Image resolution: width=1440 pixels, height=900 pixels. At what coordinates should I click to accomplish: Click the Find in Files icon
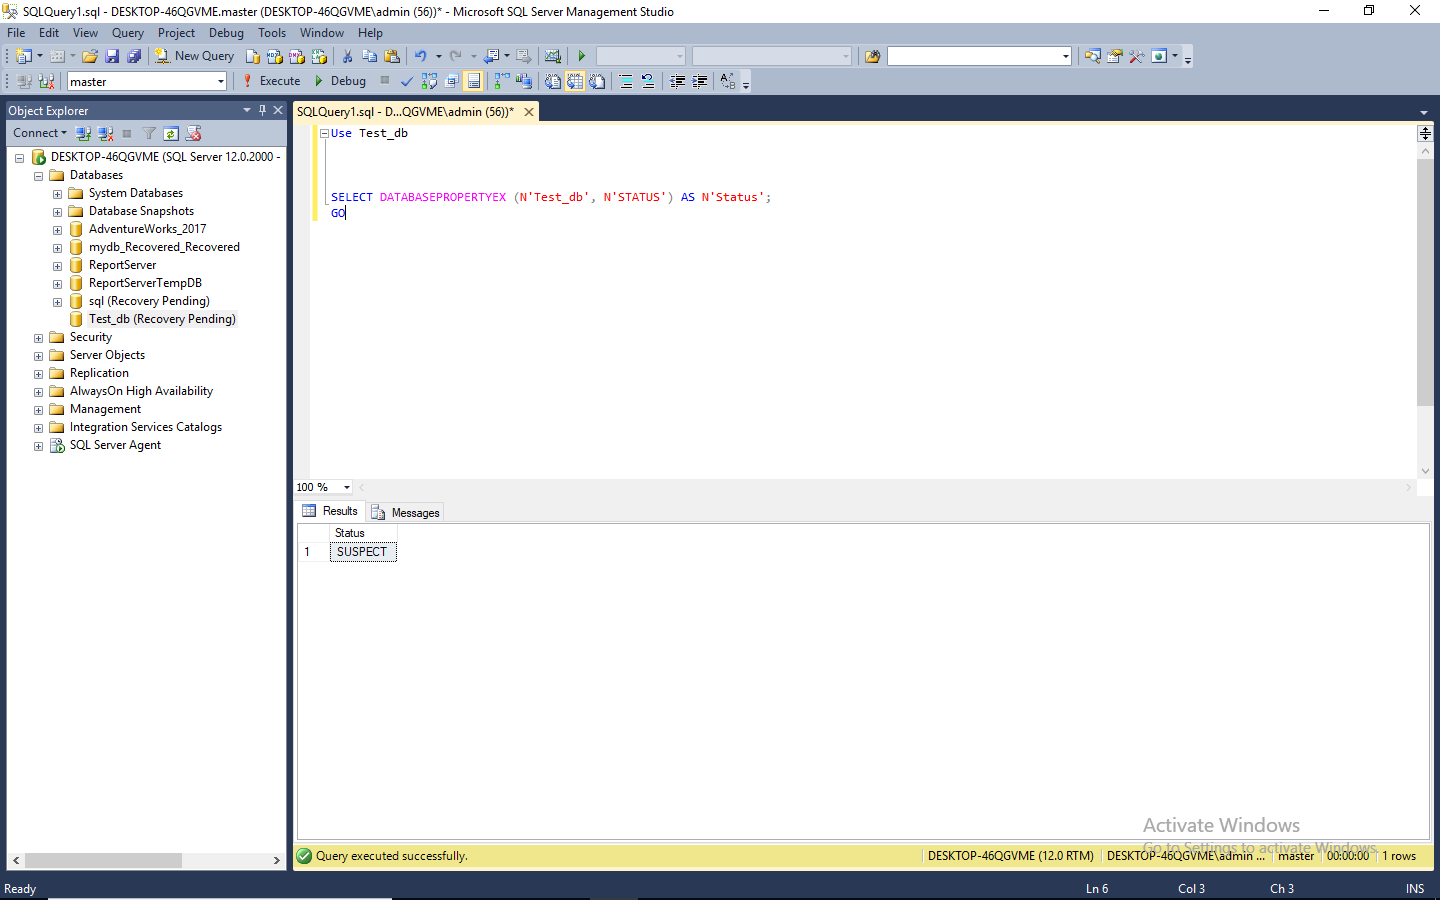click(x=872, y=56)
